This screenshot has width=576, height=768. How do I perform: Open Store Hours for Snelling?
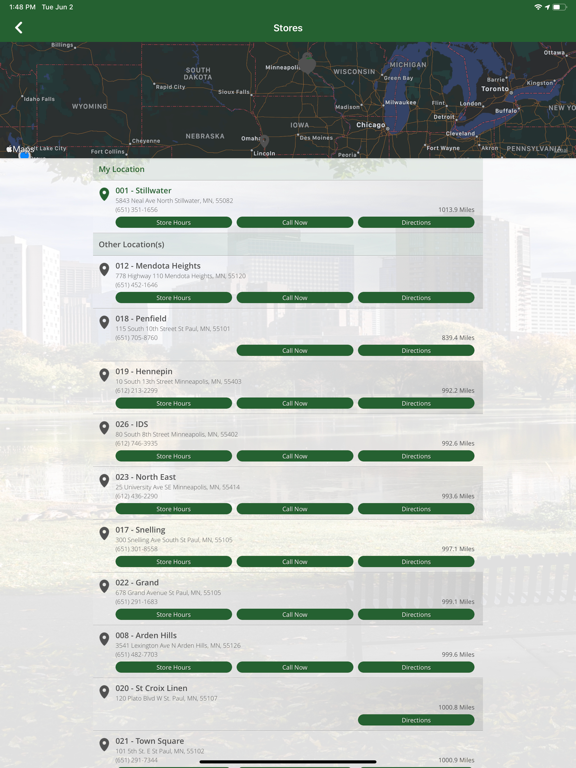point(173,562)
